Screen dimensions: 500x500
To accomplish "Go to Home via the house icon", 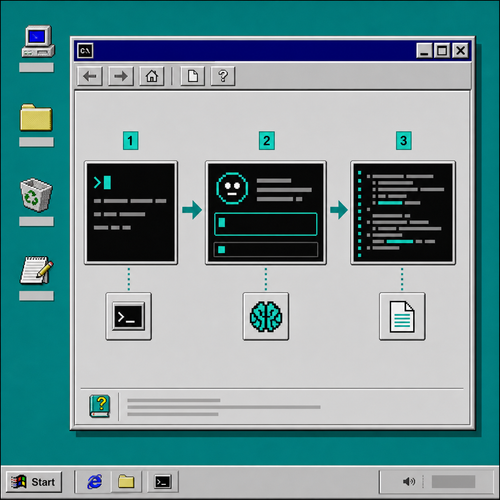I will click(152, 76).
